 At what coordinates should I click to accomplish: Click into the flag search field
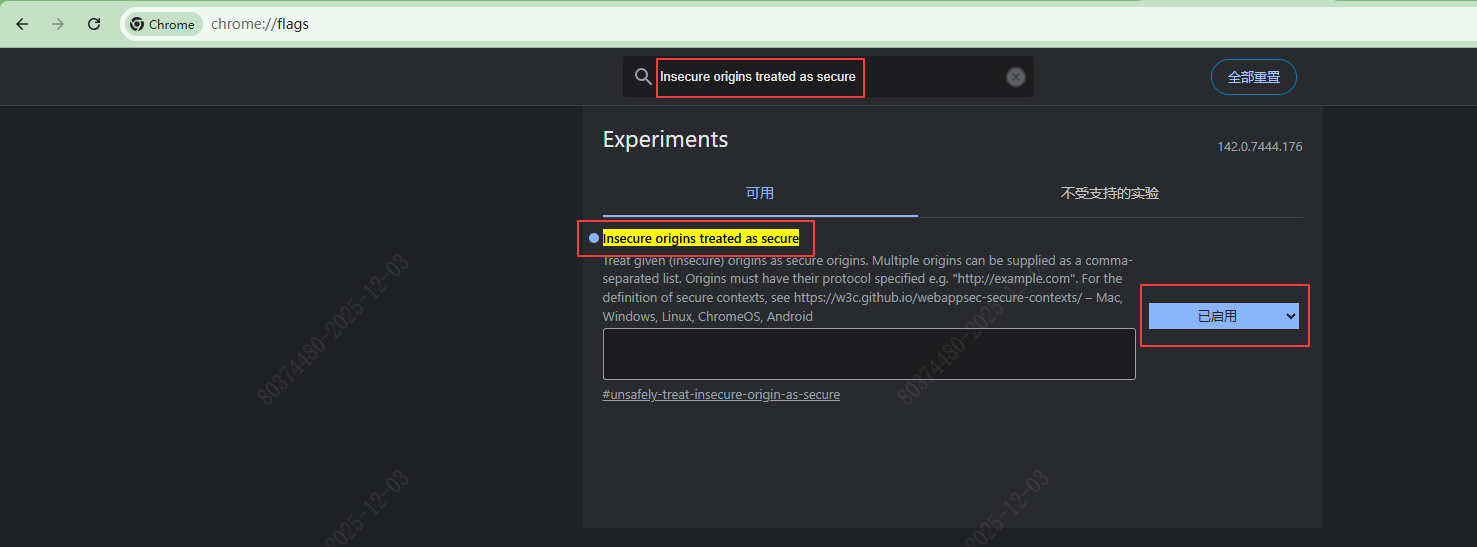pos(830,77)
